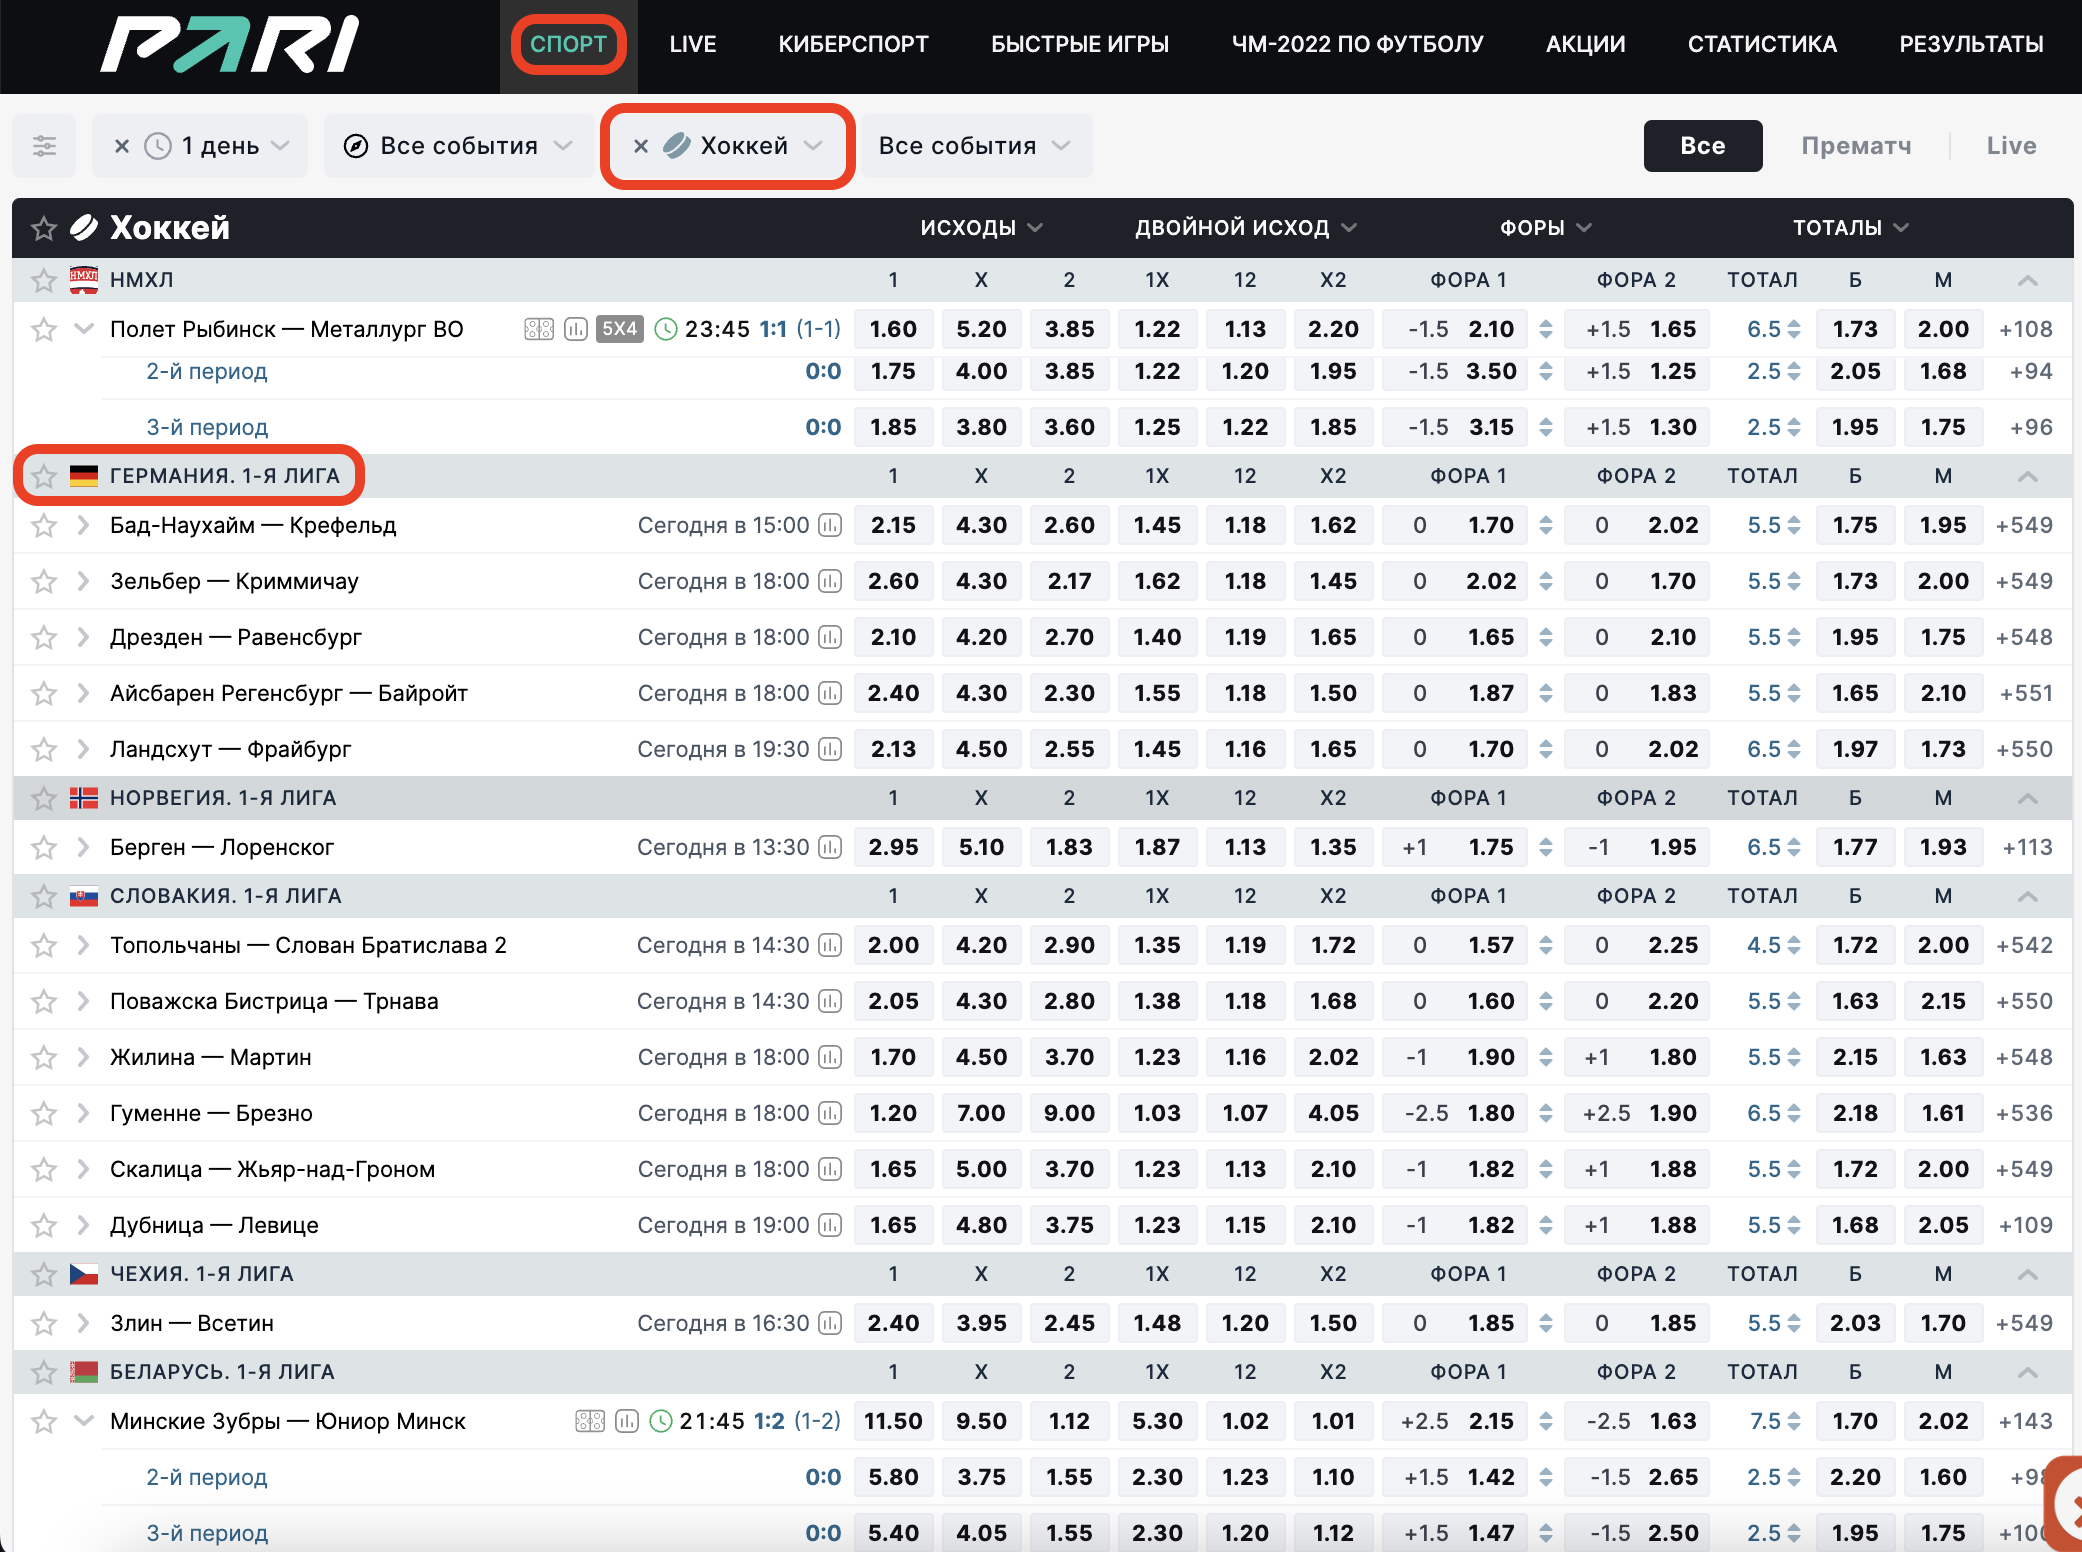Open the АКЦИИ tab

(x=1585, y=44)
